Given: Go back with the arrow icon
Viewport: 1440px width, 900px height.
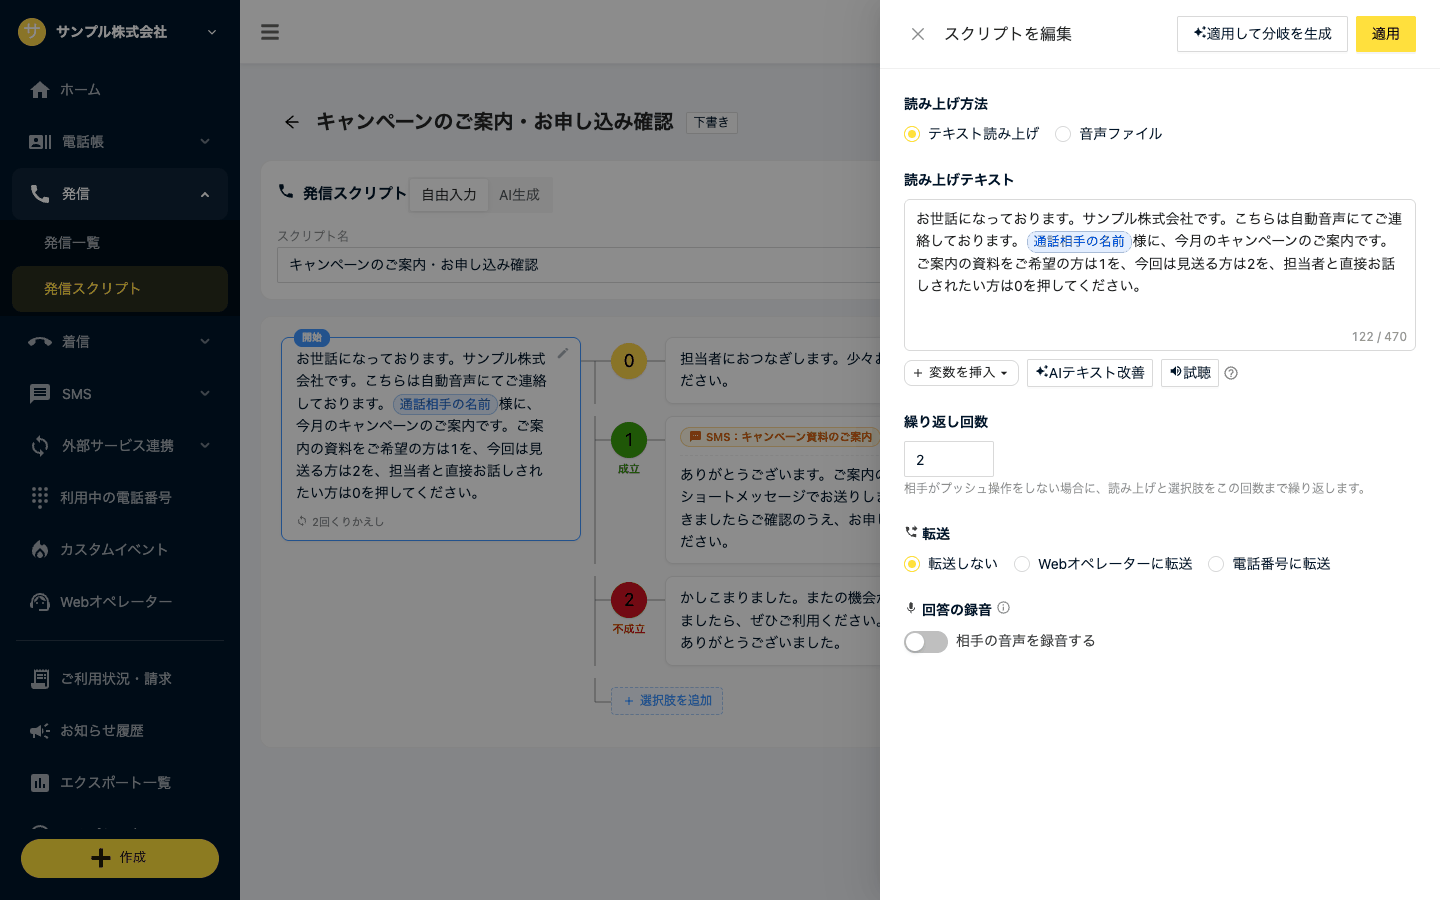Looking at the screenshot, I should point(291,122).
